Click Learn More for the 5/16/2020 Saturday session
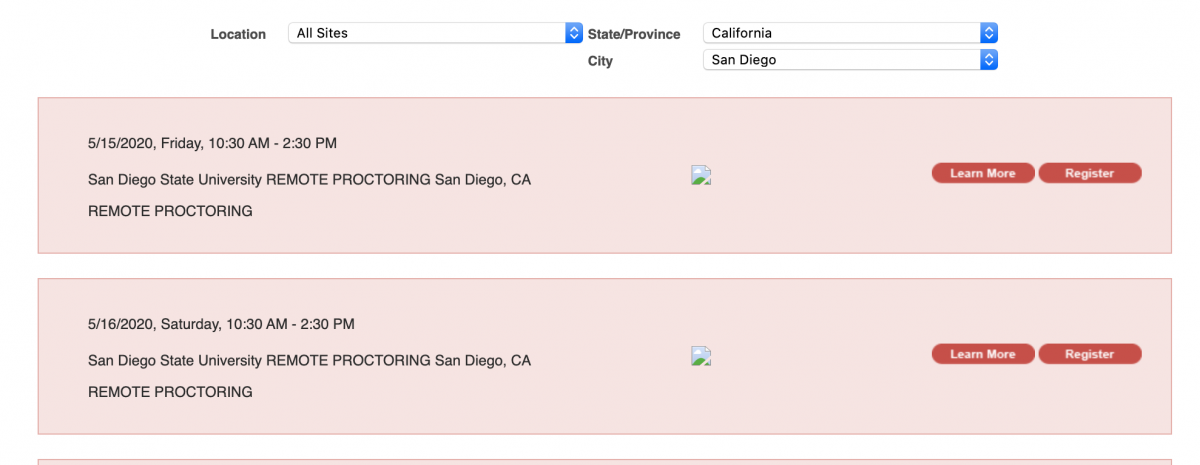 (983, 354)
